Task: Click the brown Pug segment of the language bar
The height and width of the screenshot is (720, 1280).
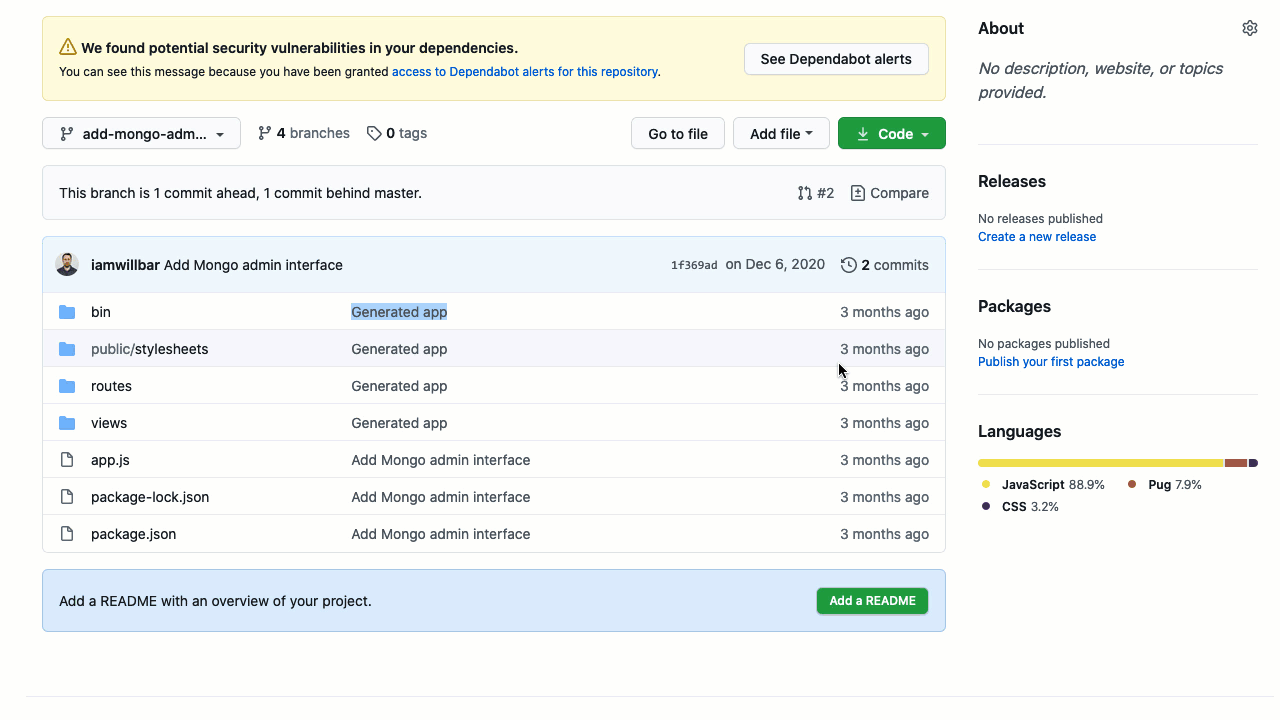Action: click(1236, 463)
